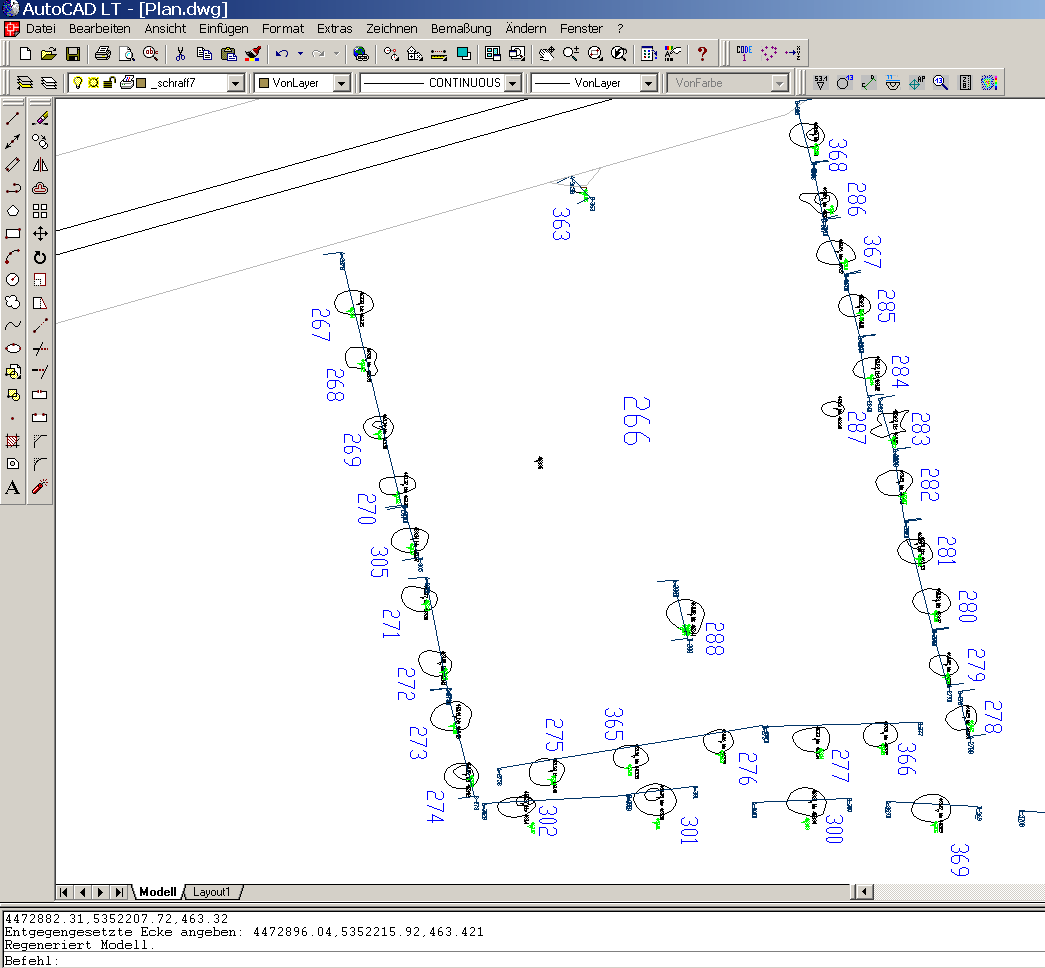Screen dimensions: 1045x968
Task: Toggle the layer lock padlock icon
Action: click(109, 83)
